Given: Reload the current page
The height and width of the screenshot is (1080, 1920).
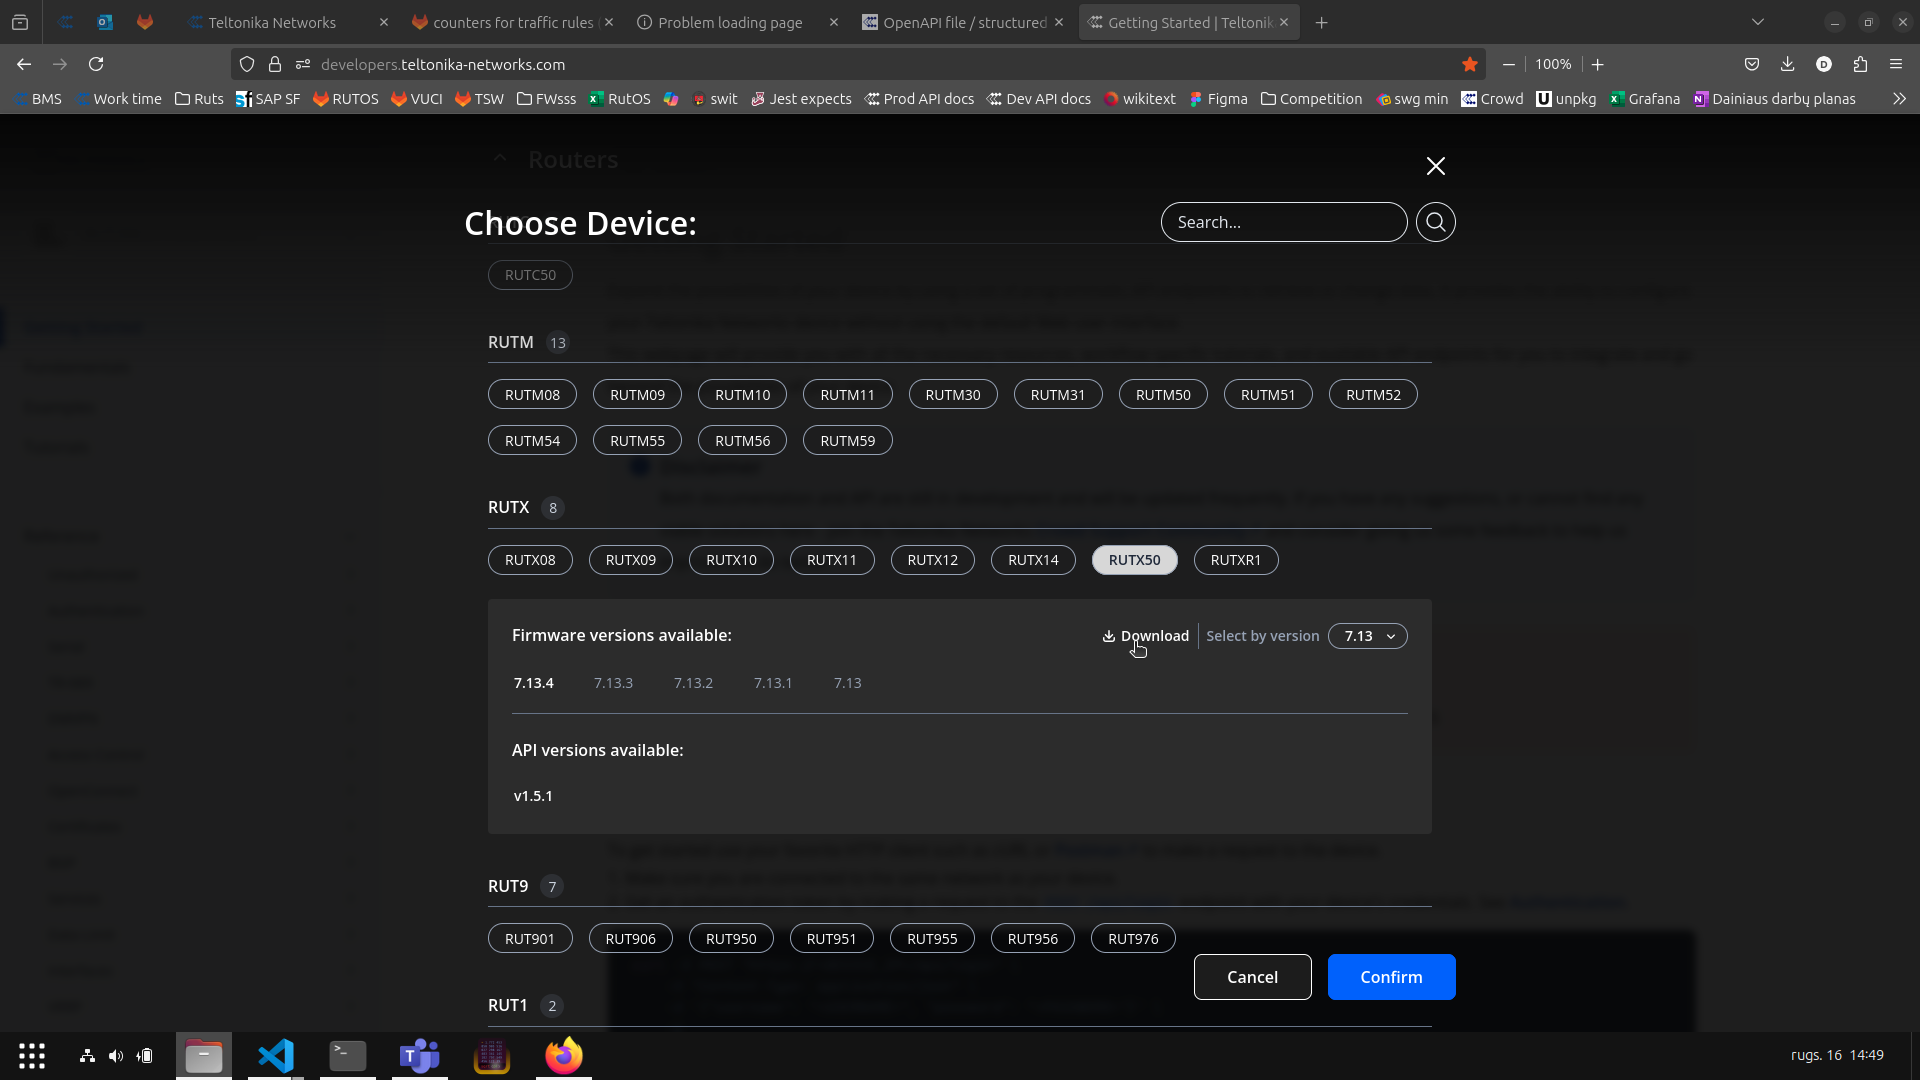Looking at the screenshot, I should 96,64.
